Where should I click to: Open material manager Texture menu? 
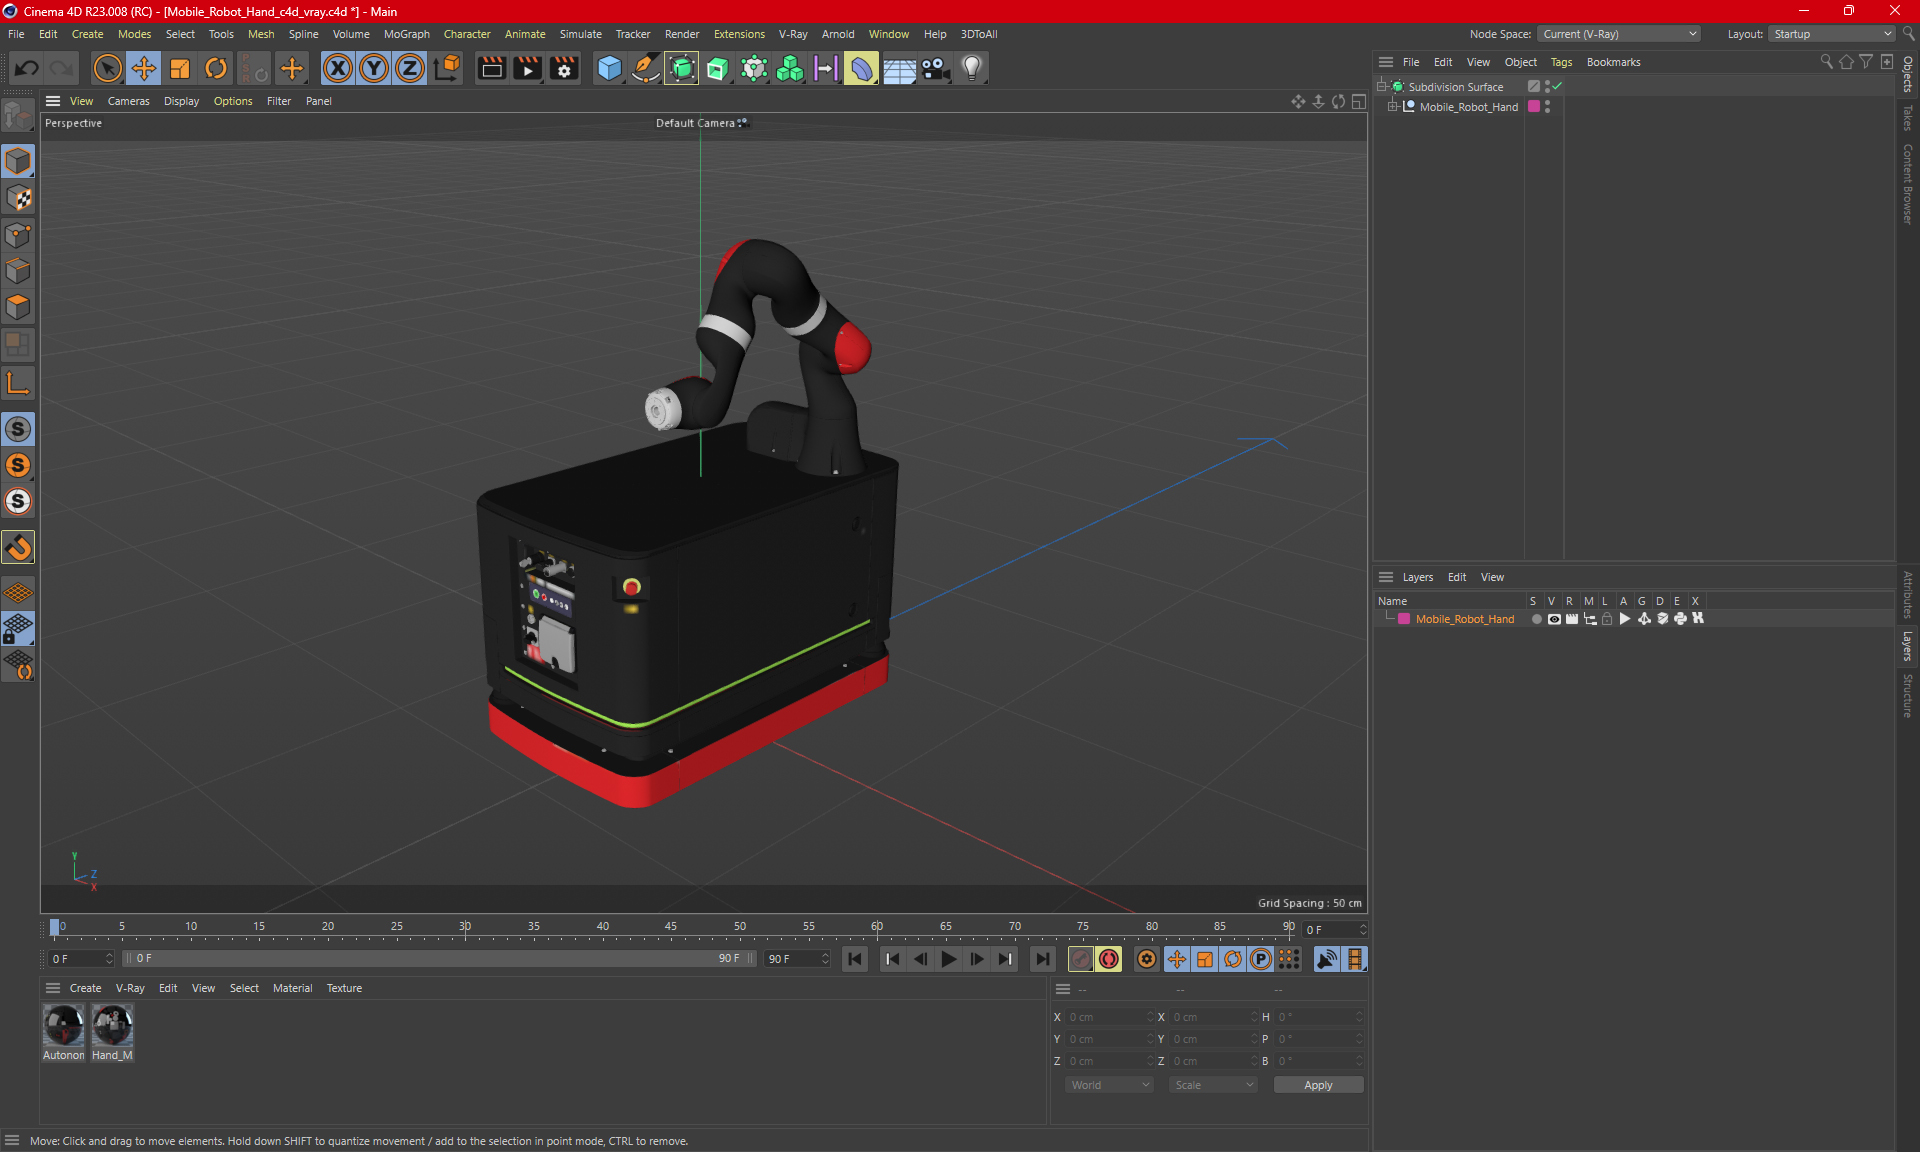point(344,988)
